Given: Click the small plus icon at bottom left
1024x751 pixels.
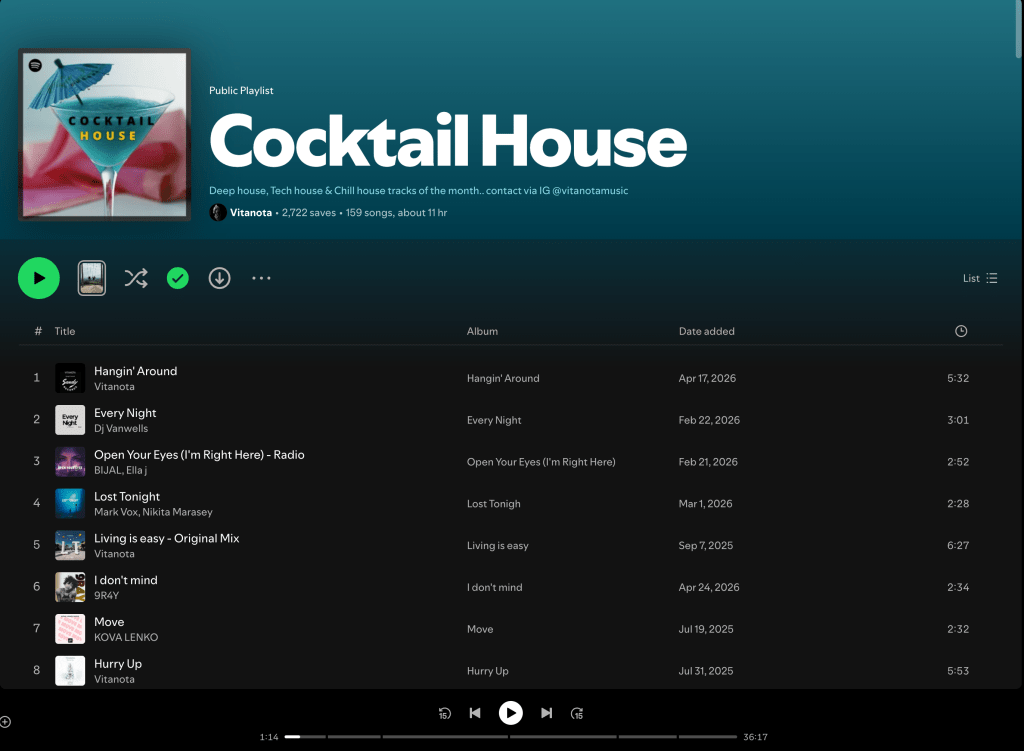Looking at the screenshot, I should click(x=5, y=722).
